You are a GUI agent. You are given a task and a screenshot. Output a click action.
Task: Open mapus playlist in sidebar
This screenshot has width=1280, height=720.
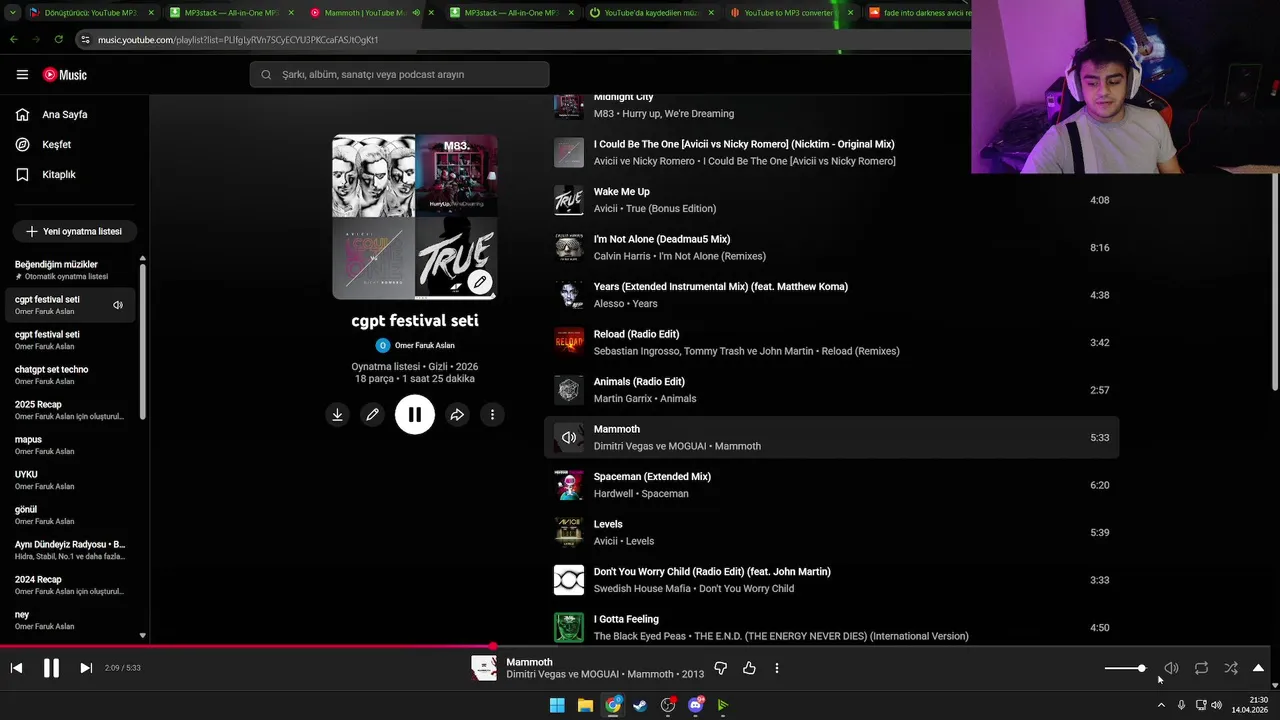[x=72, y=445]
